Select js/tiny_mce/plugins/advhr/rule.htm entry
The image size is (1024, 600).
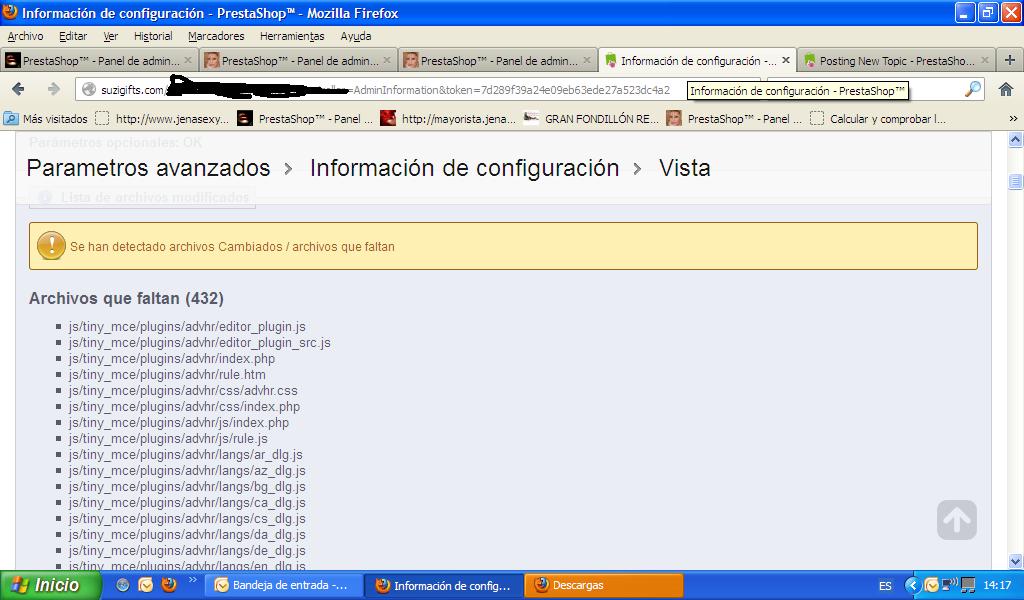click(x=167, y=375)
